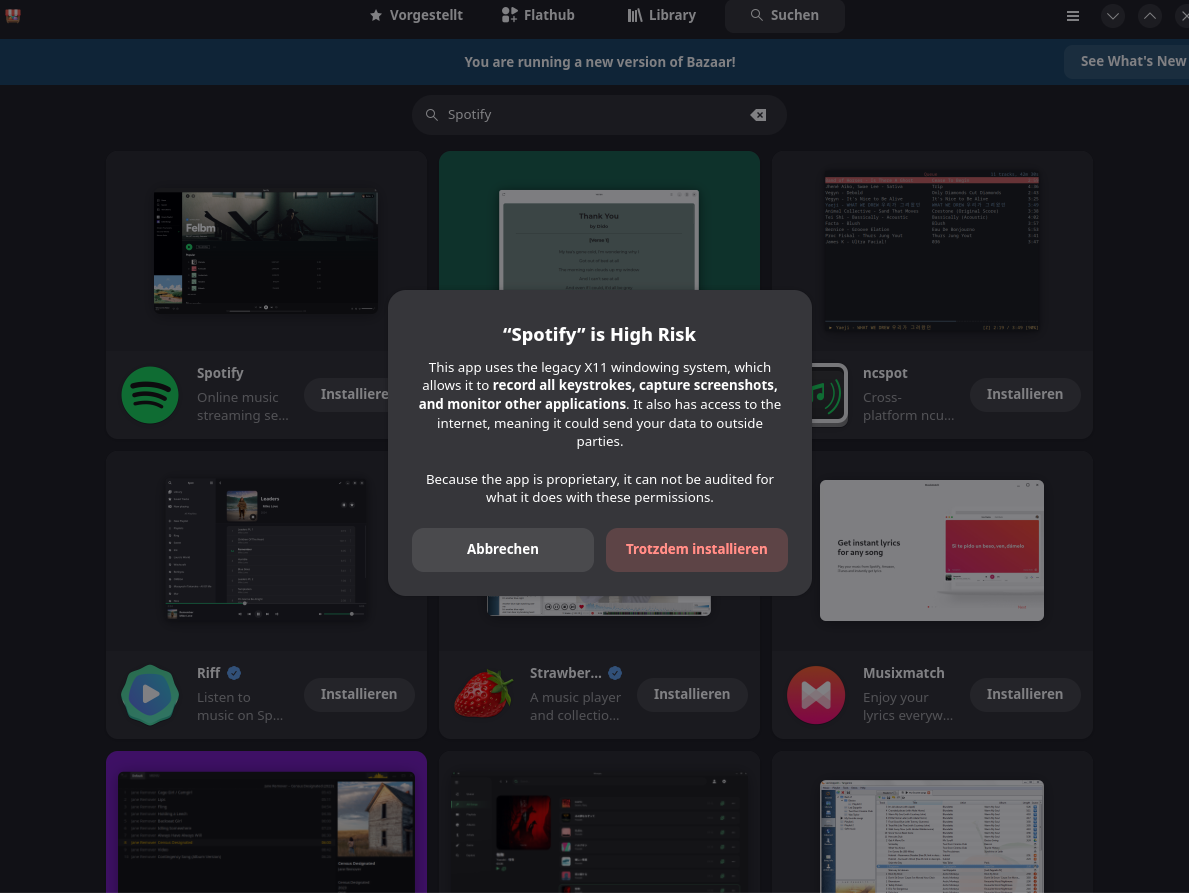The width and height of the screenshot is (1189, 893).
Task: Click 'Cross-platform ncu...' description
Action: [908, 406]
